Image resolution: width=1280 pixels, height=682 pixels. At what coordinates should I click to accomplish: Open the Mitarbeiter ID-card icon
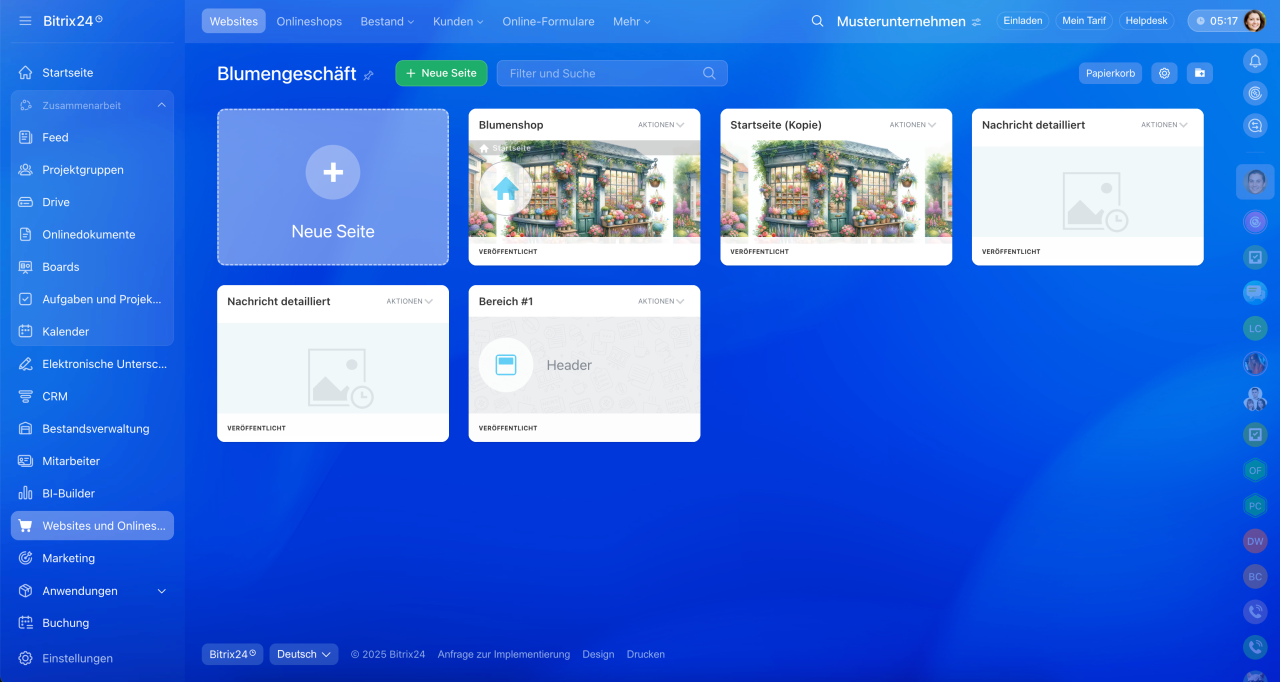26,461
